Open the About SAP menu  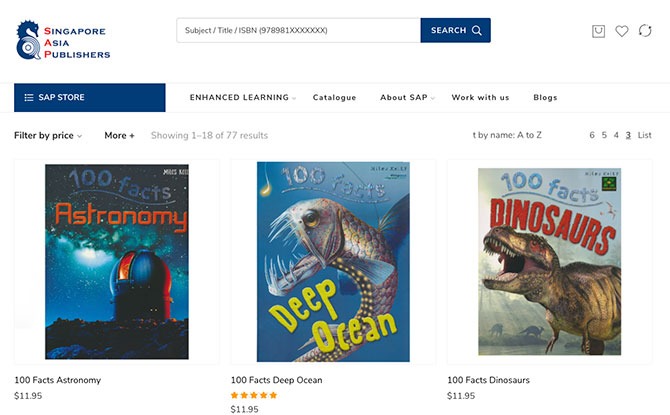pyautogui.click(x=406, y=98)
